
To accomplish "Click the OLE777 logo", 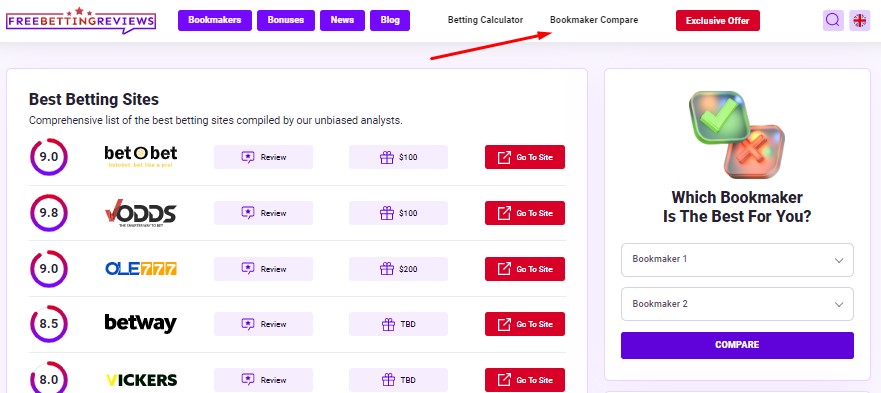I will pyautogui.click(x=140, y=269).
